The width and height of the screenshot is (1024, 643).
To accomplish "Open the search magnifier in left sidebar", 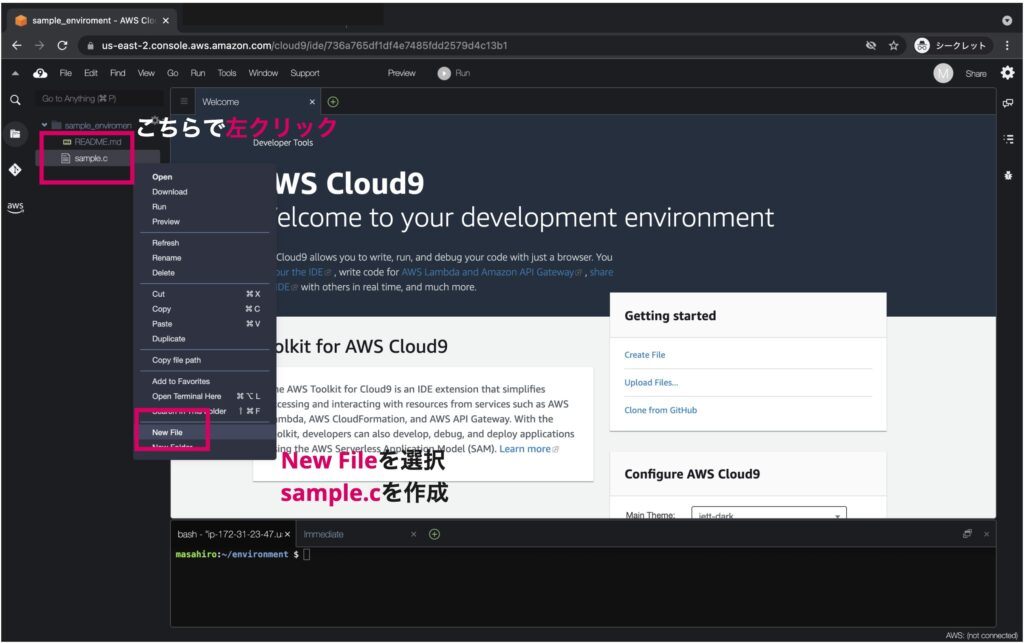I will pyautogui.click(x=15, y=100).
